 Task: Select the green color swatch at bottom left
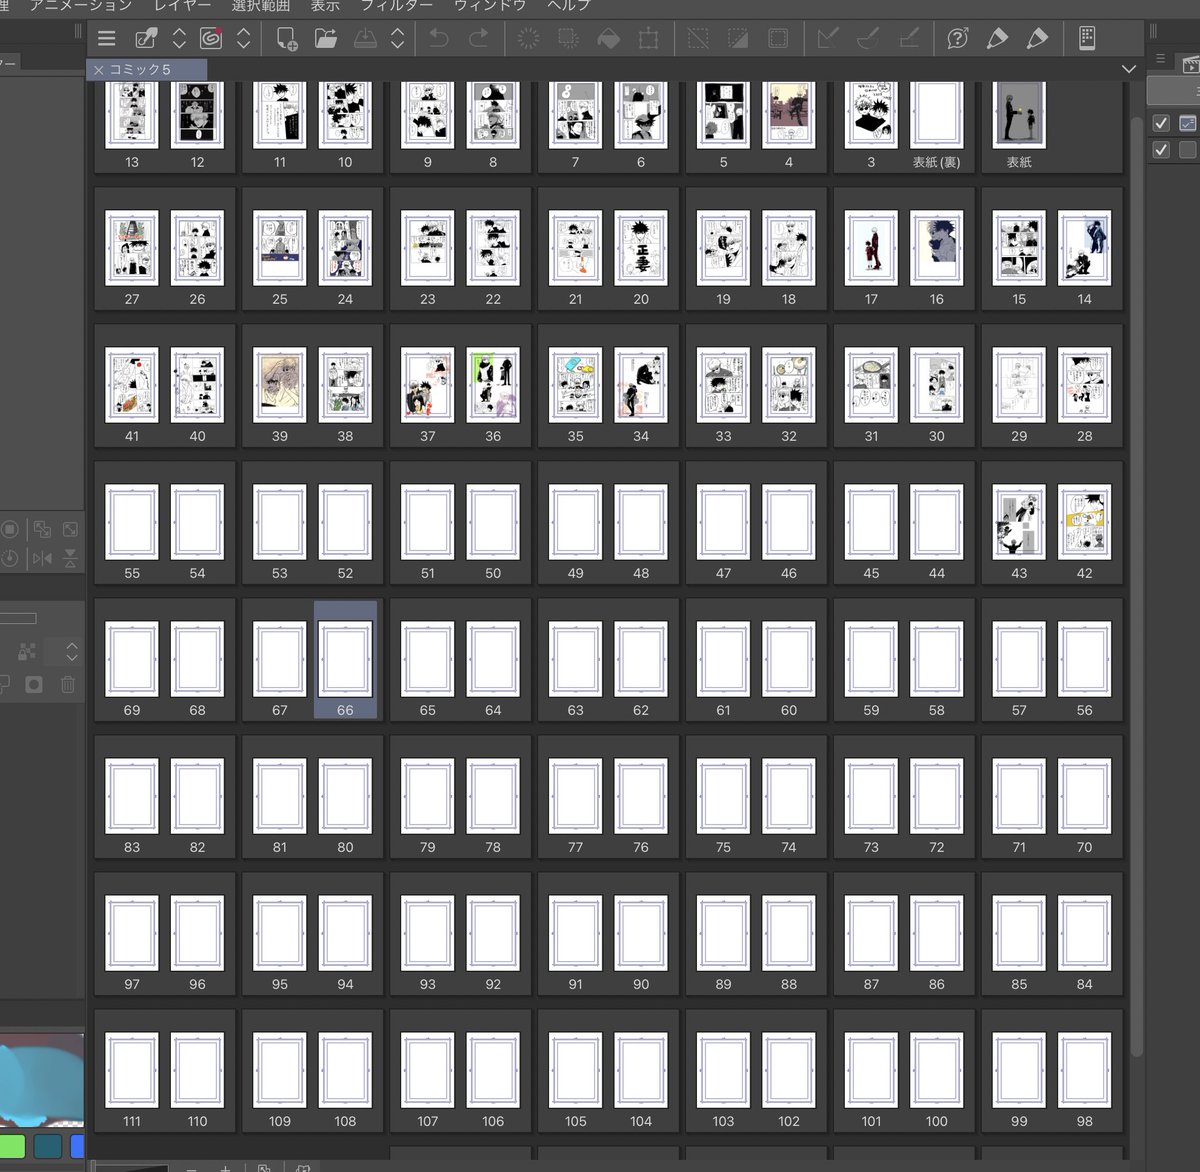(x=12, y=1146)
